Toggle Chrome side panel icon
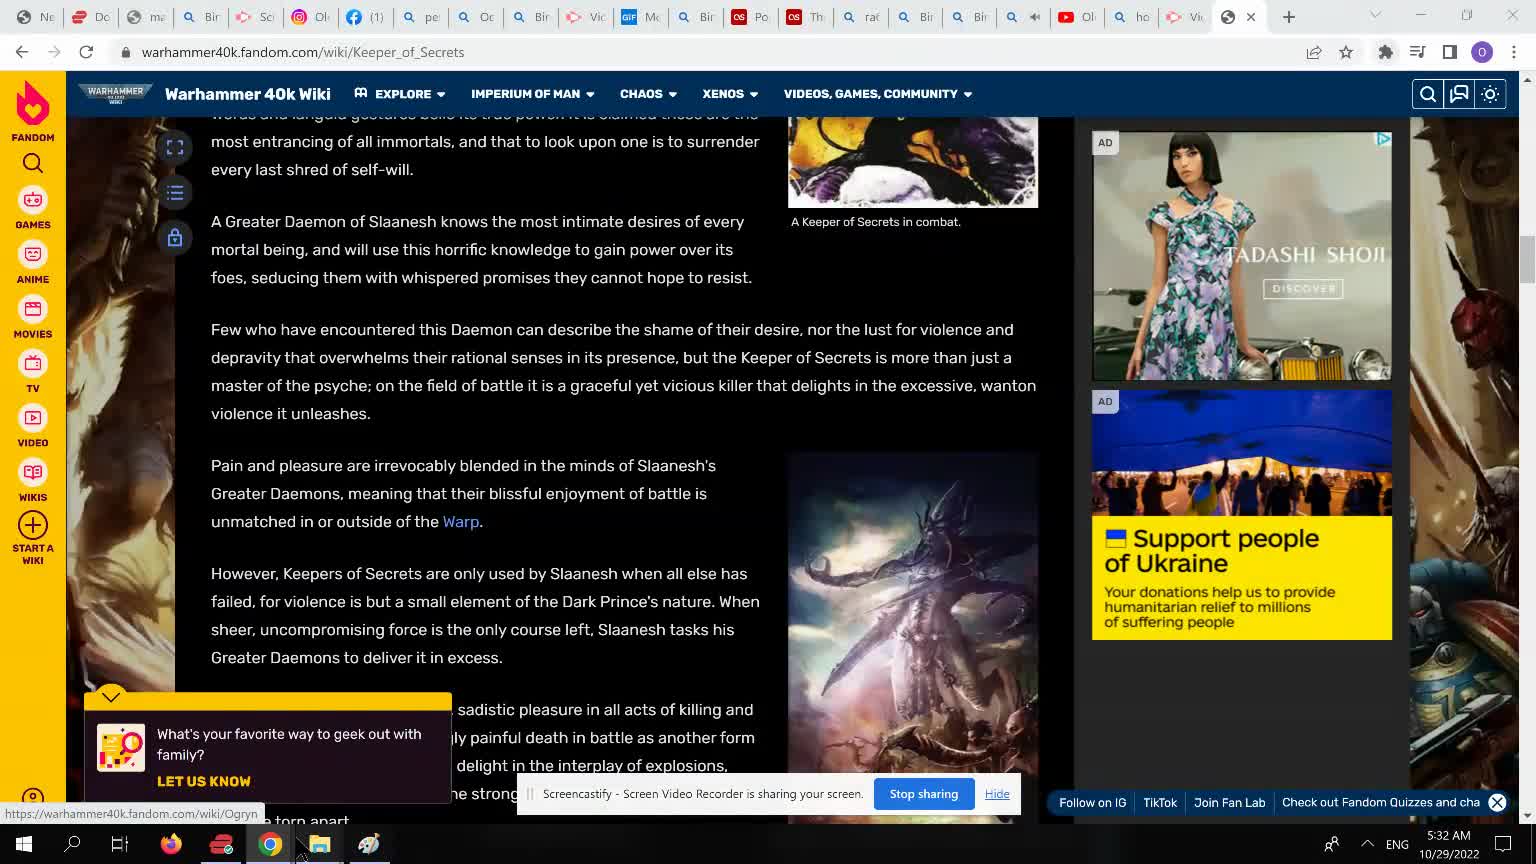 [x=1450, y=52]
